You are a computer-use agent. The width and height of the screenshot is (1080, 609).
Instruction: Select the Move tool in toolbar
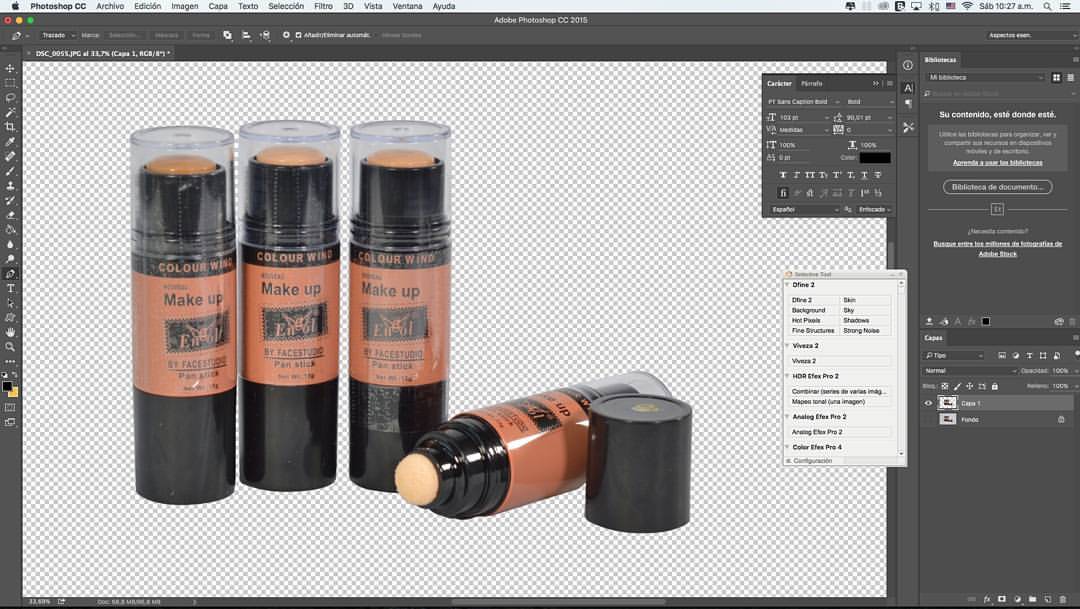click(10, 68)
